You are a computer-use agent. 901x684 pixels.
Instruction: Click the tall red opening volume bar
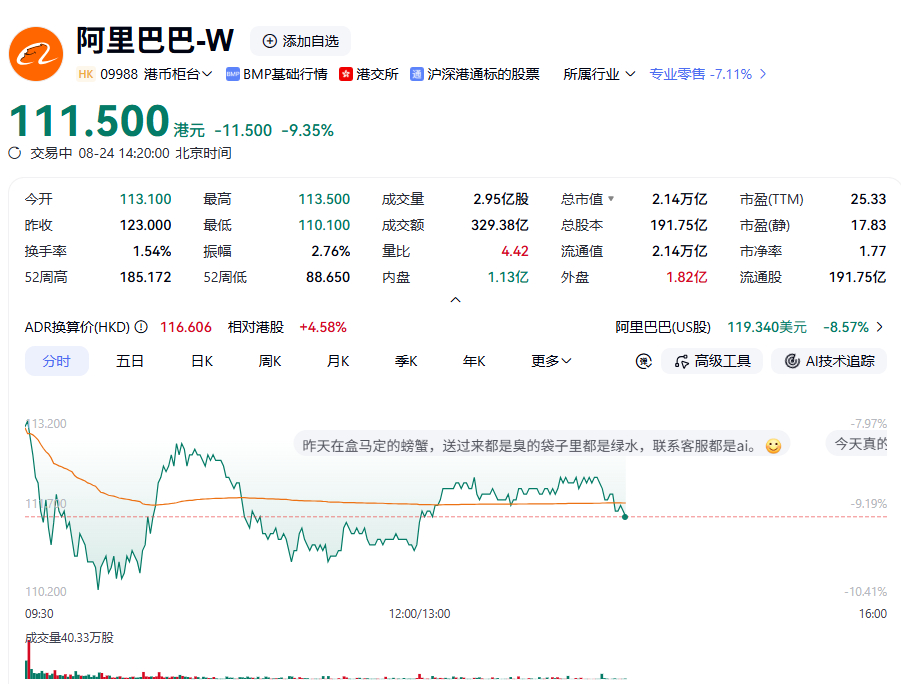click(28, 659)
